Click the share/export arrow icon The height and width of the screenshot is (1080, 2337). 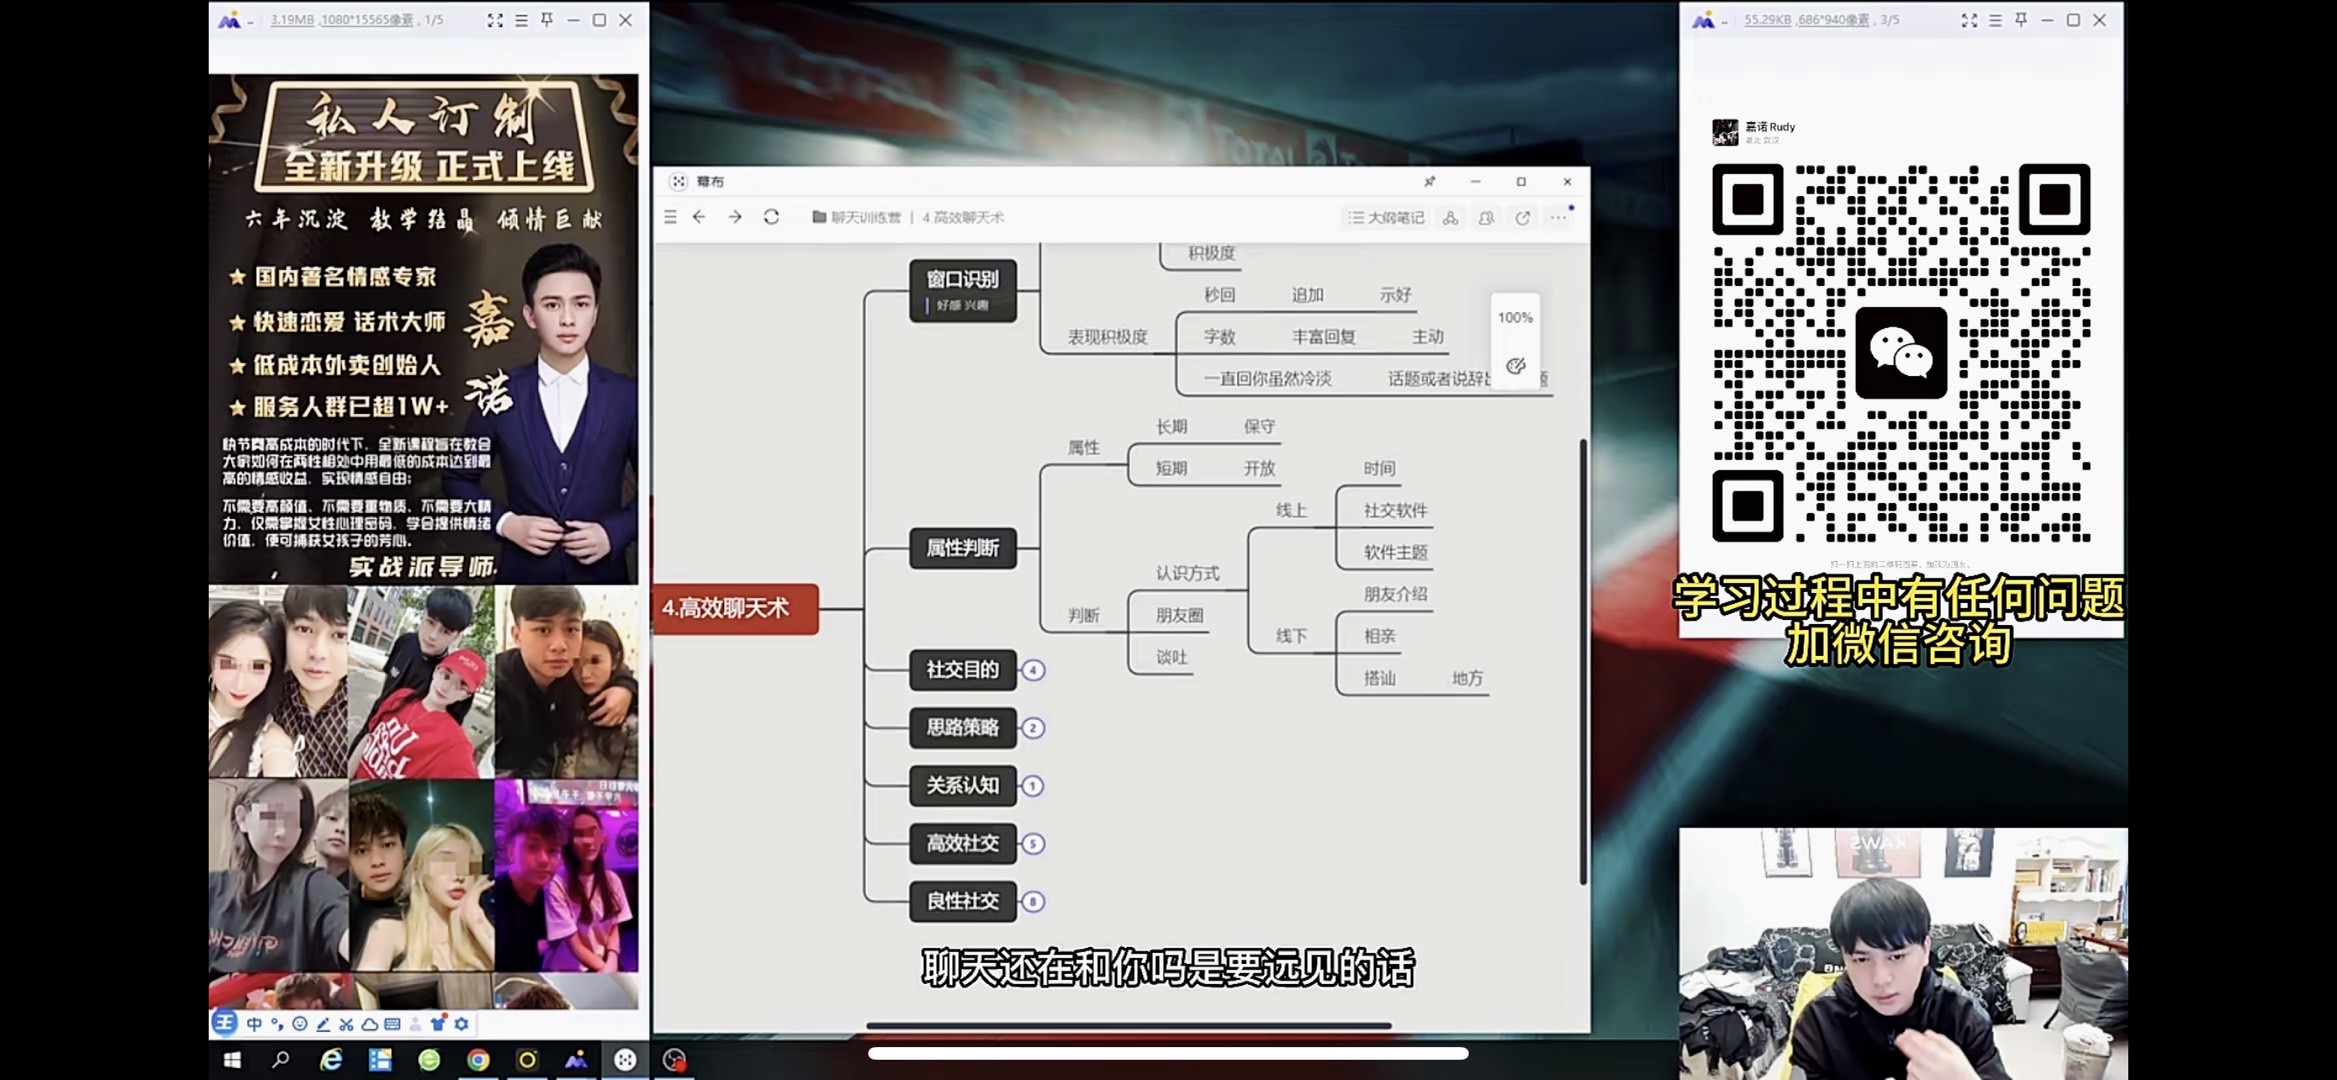coord(1522,218)
